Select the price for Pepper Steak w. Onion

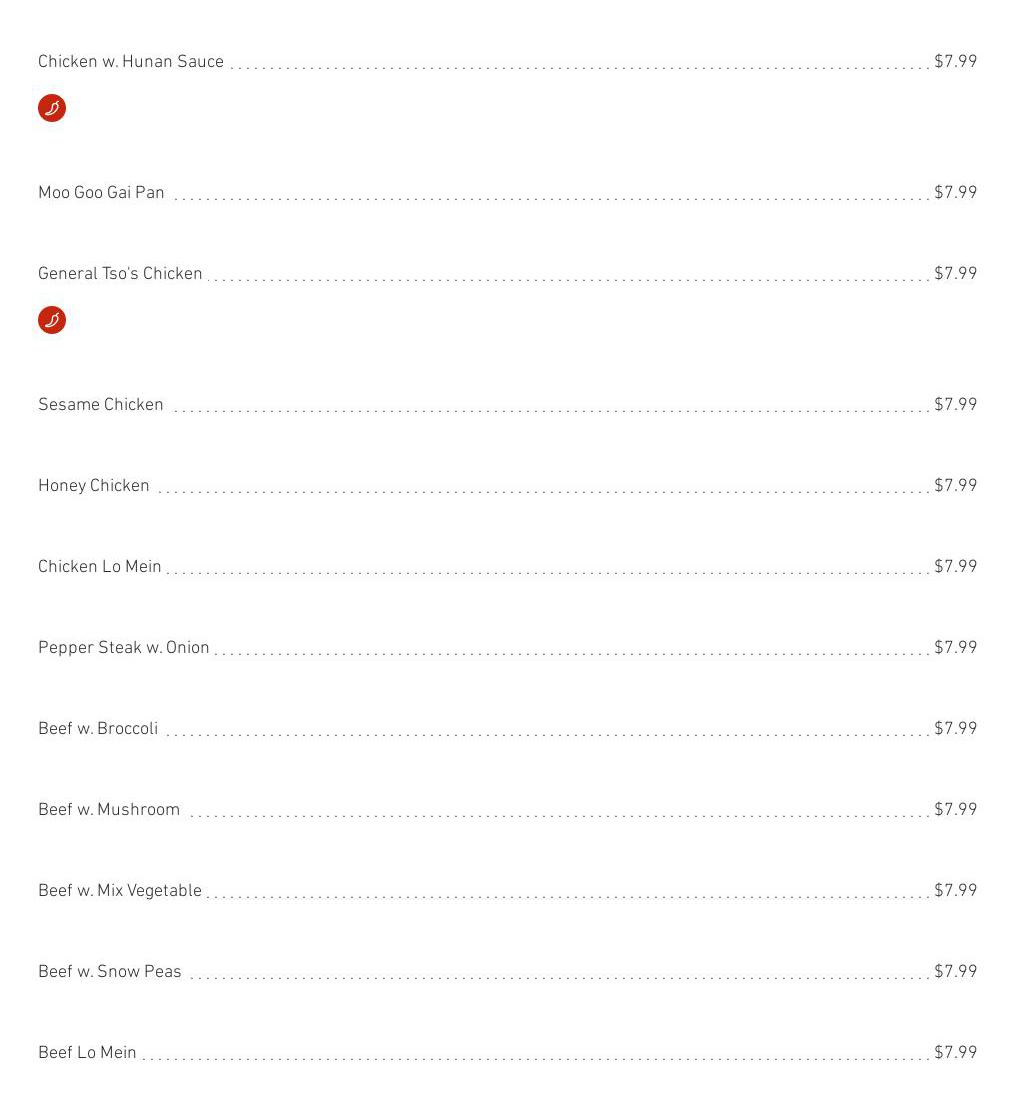pos(955,648)
